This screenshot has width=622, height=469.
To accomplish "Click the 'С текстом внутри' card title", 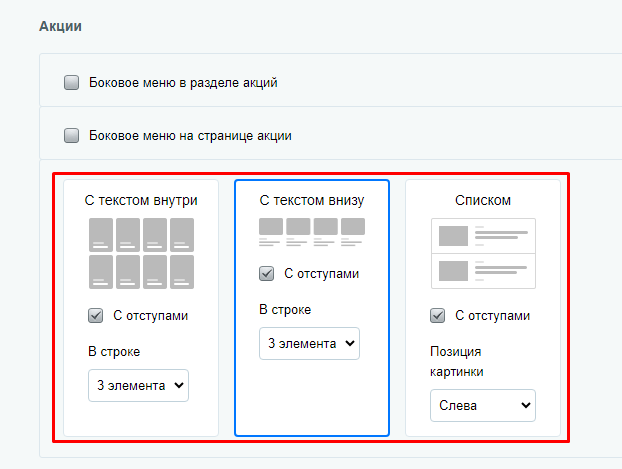I will [x=141, y=200].
